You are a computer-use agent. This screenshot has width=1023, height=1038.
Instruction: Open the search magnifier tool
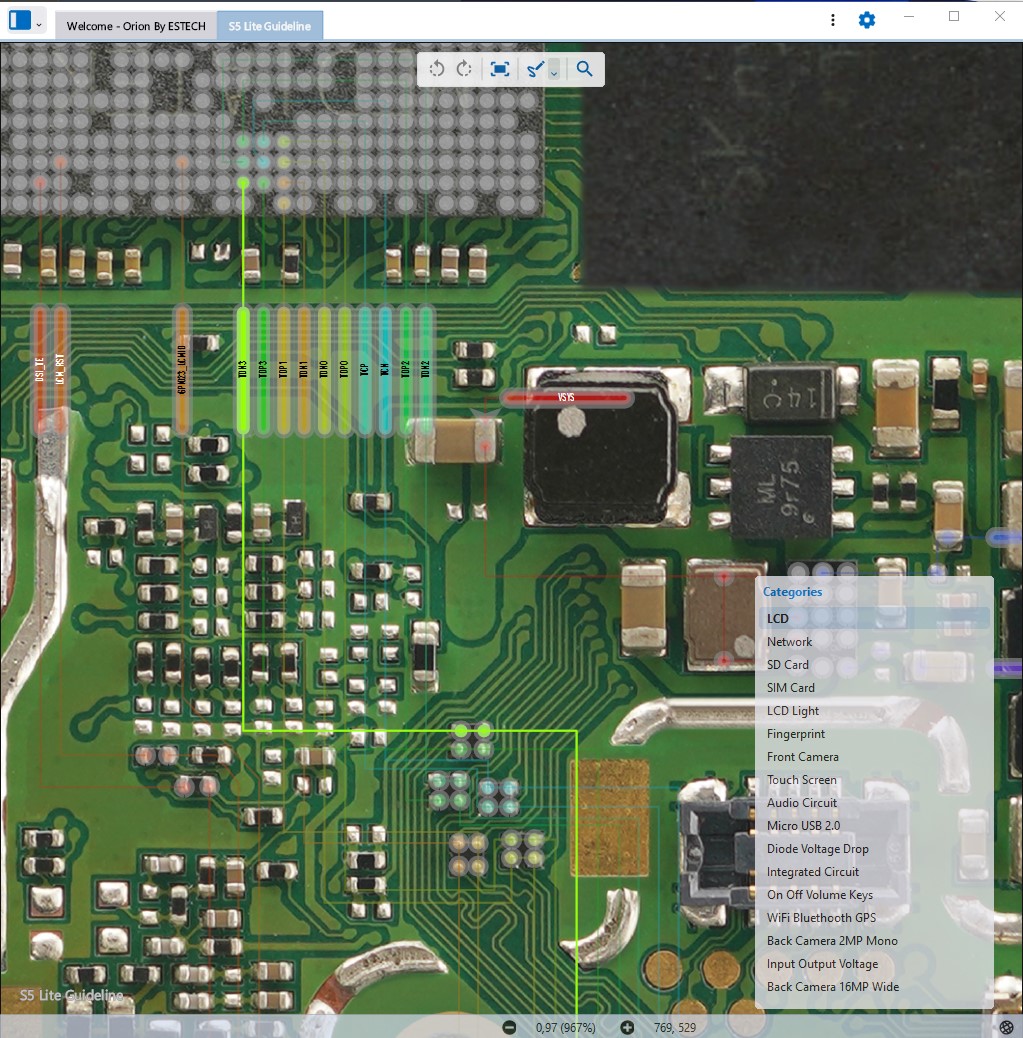(x=585, y=69)
